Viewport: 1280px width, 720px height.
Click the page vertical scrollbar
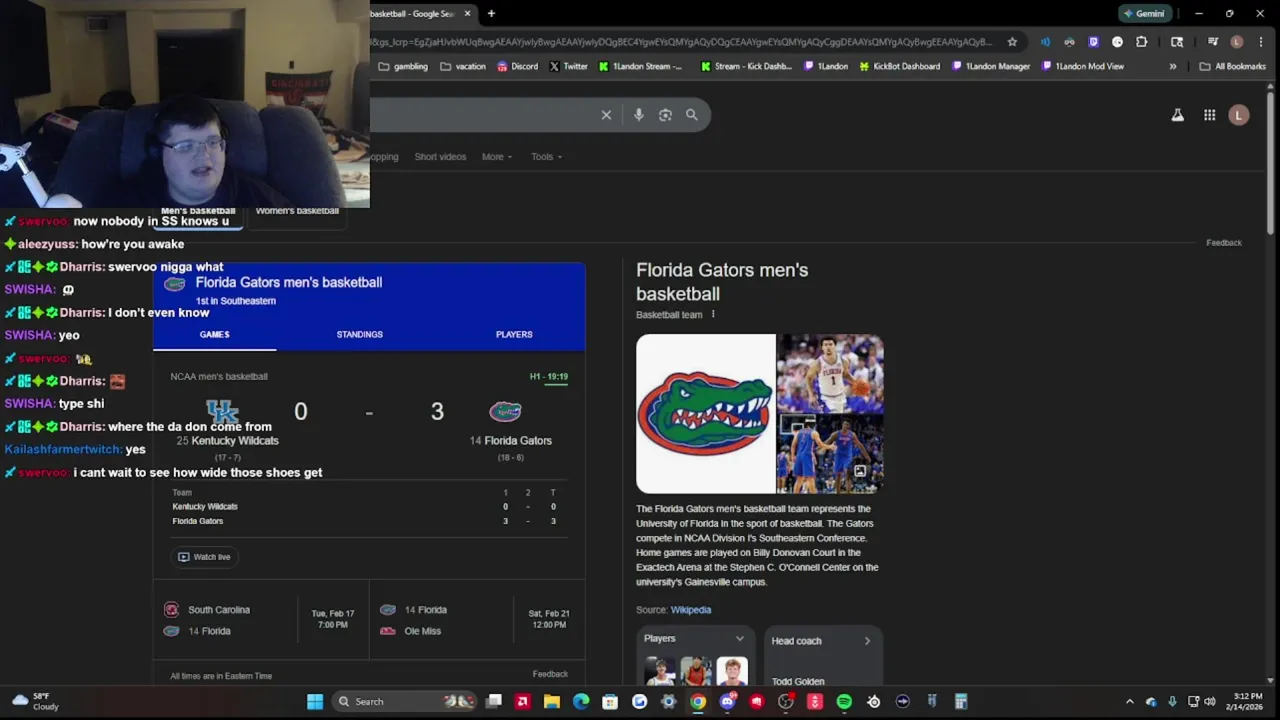tap(1272, 165)
